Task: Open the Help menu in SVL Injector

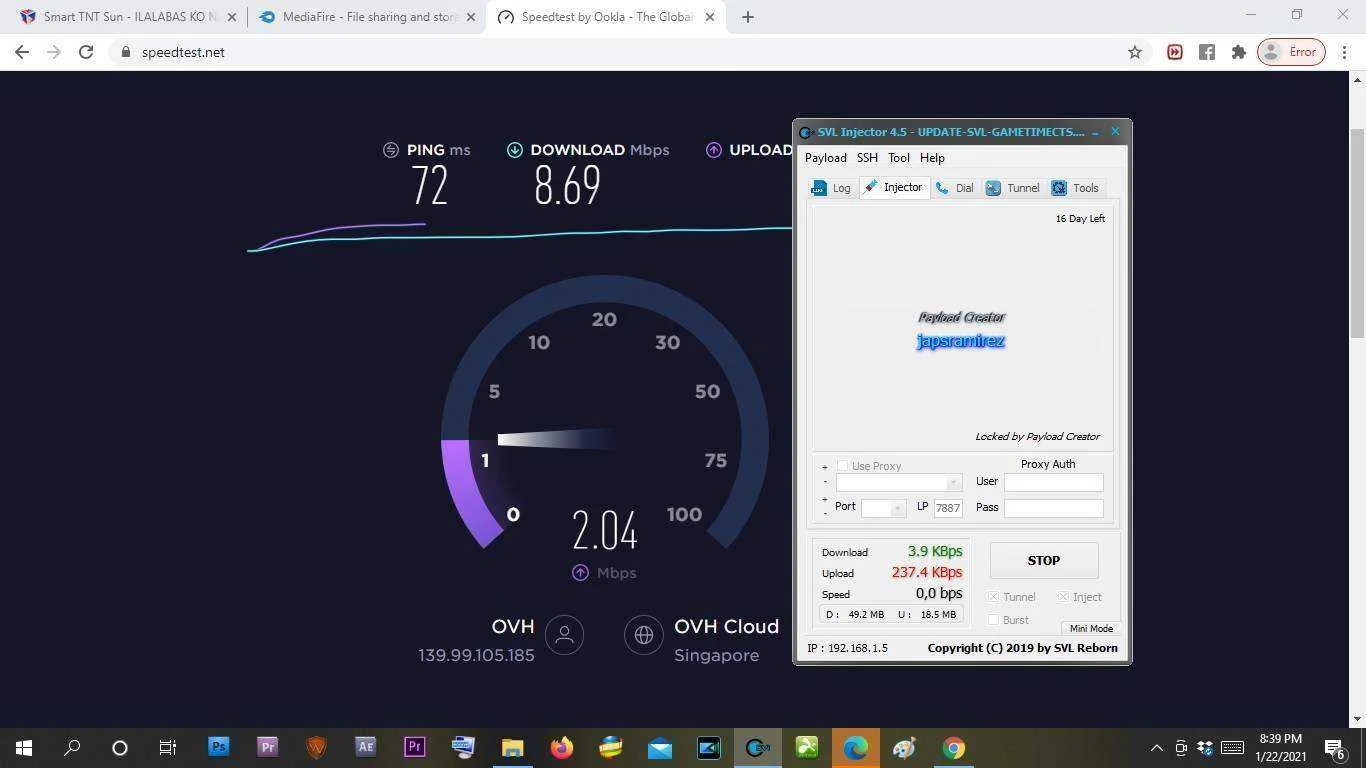Action: point(932,158)
